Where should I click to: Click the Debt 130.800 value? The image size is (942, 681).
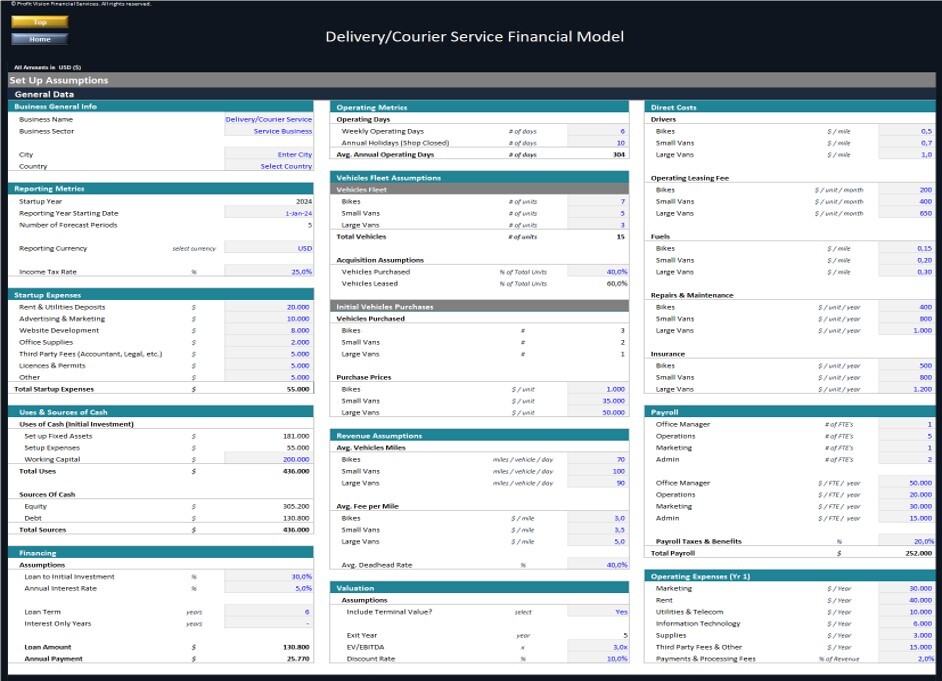pyautogui.click(x=296, y=518)
